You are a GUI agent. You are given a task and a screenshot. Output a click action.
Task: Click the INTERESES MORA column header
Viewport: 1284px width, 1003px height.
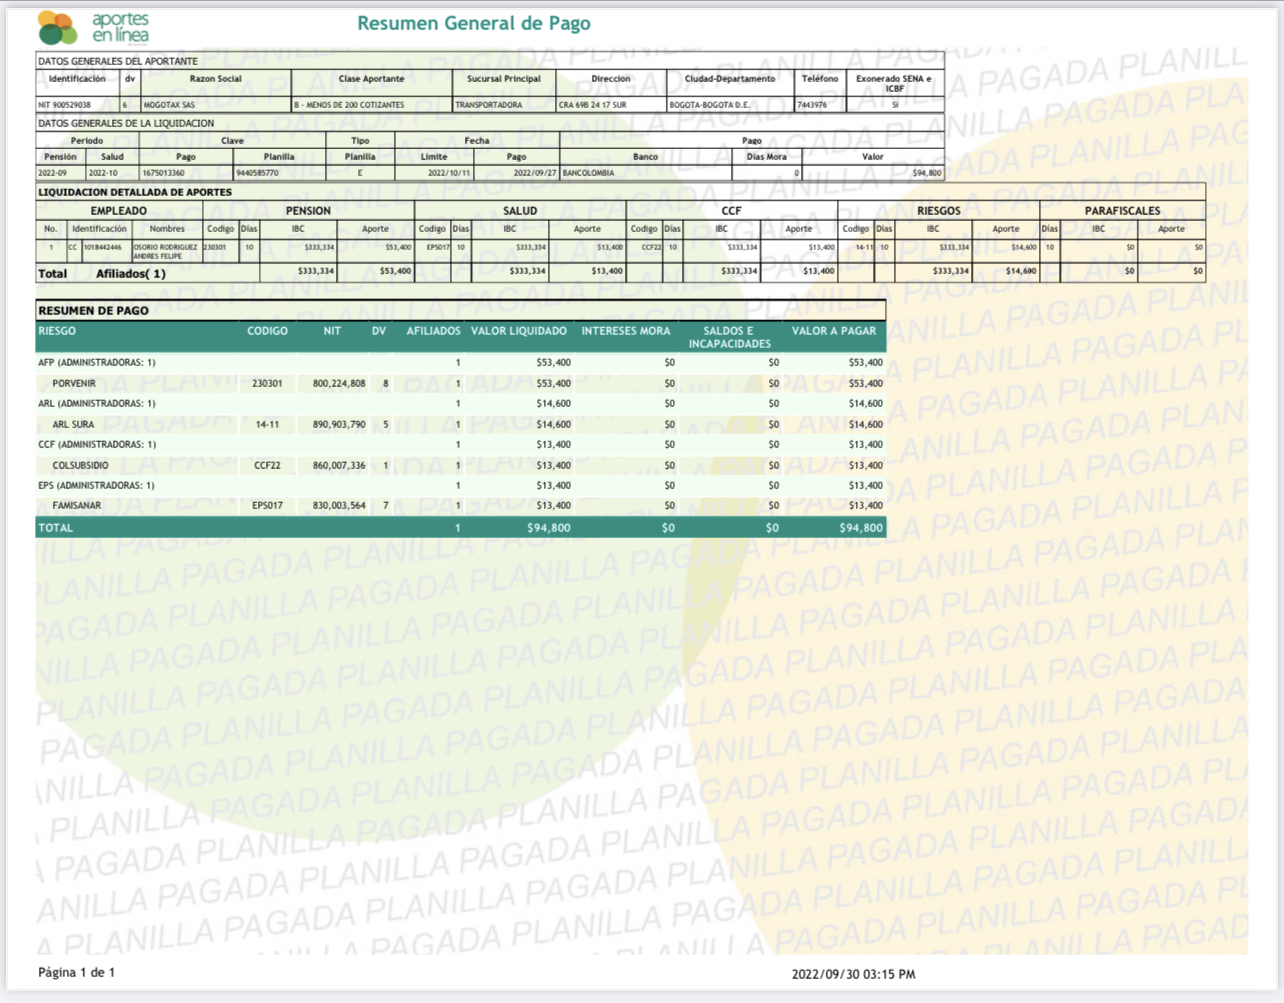coord(625,331)
